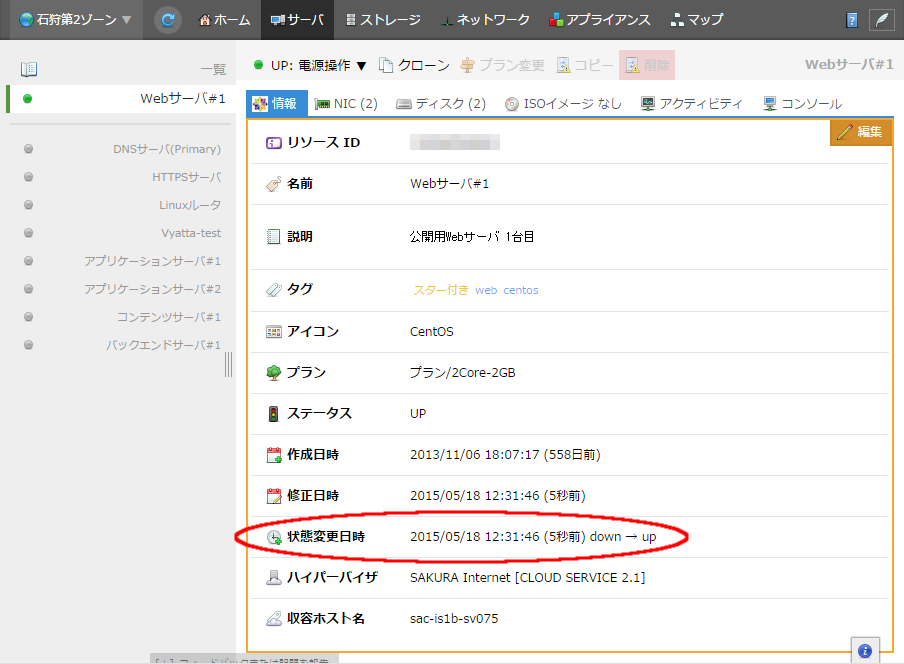904x664 pixels.
Task: Click the book icon above the server list
Action: click(29, 69)
